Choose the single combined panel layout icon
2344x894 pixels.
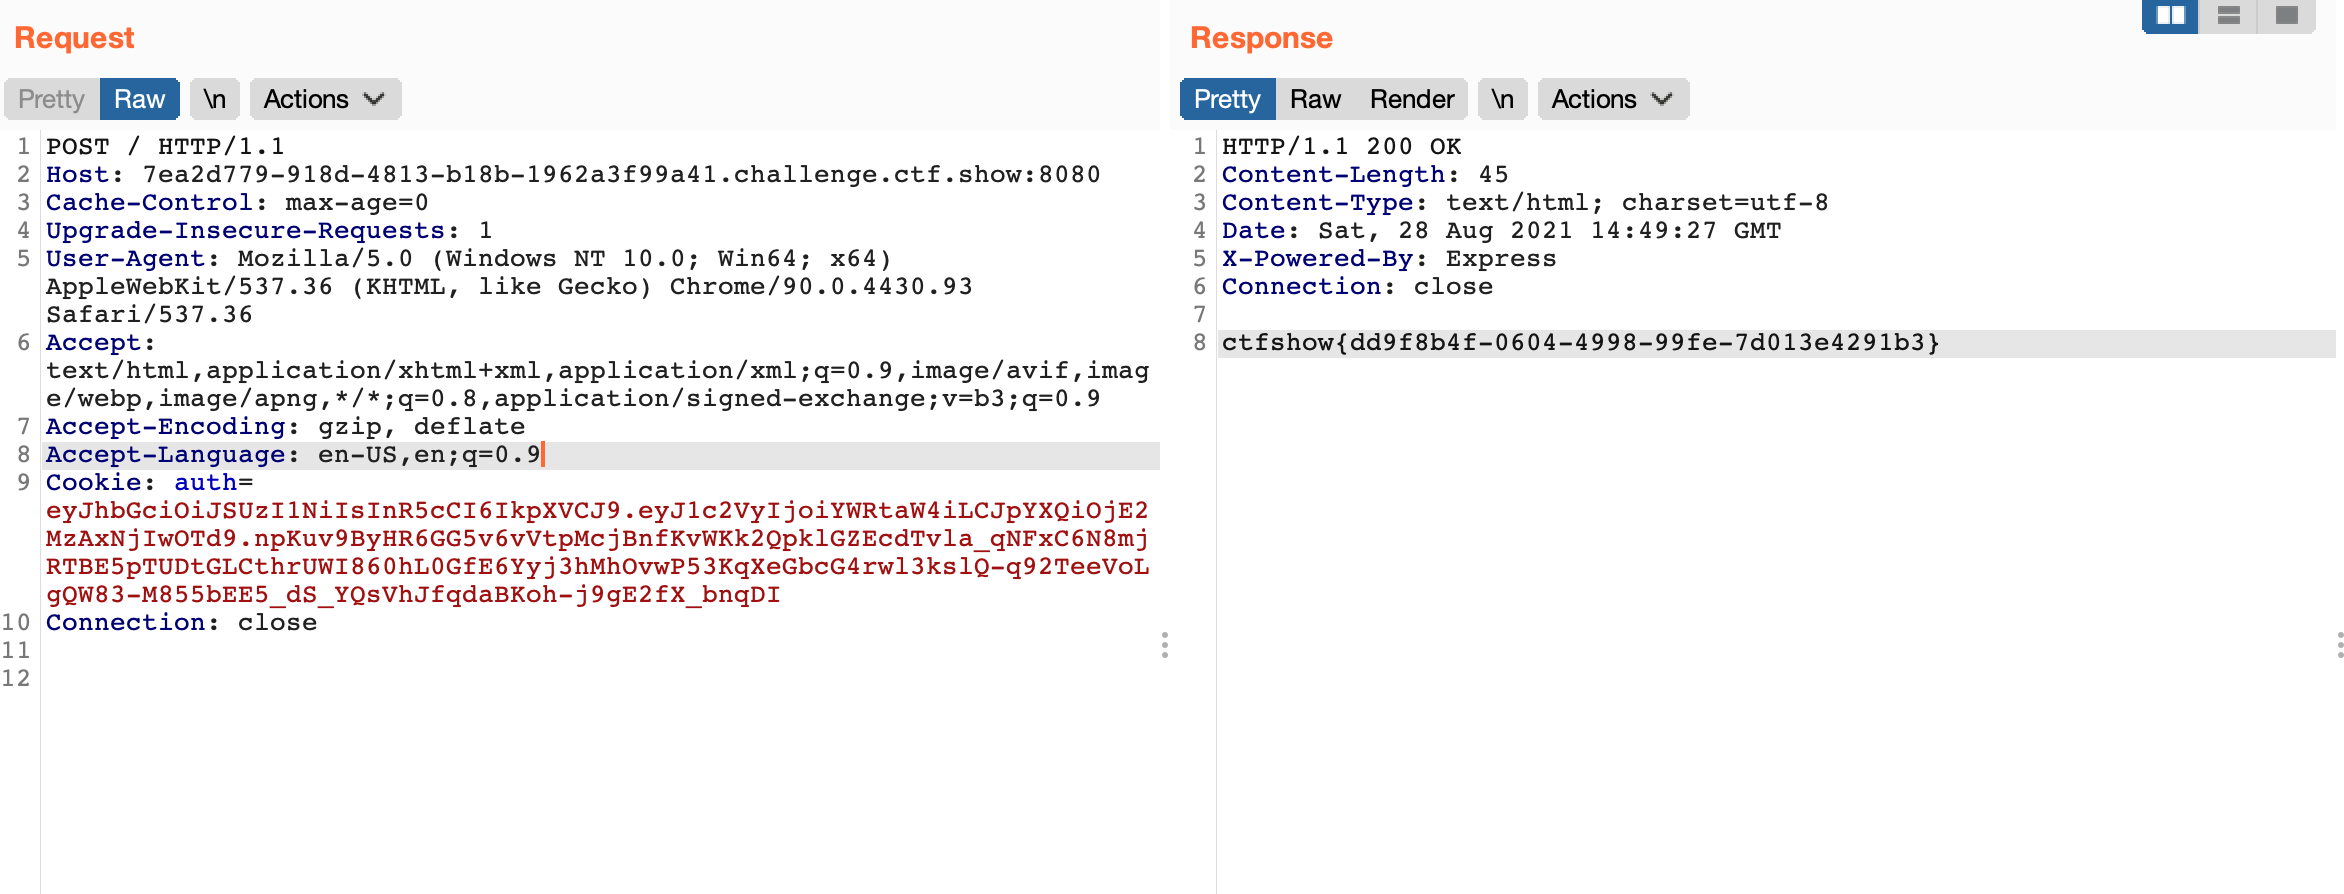click(x=2286, y=16)
